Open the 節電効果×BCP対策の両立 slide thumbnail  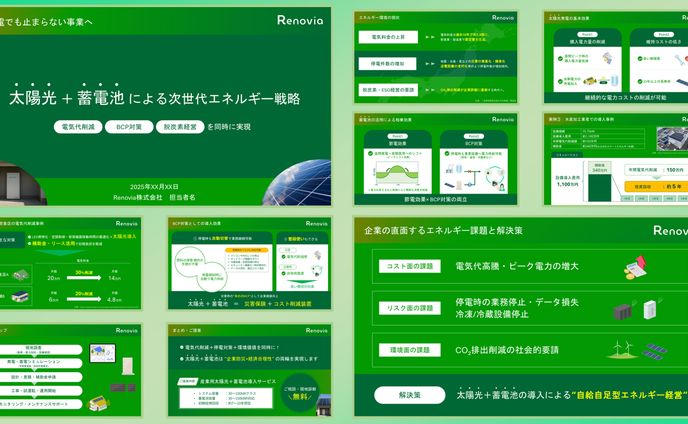click(436, 159)
